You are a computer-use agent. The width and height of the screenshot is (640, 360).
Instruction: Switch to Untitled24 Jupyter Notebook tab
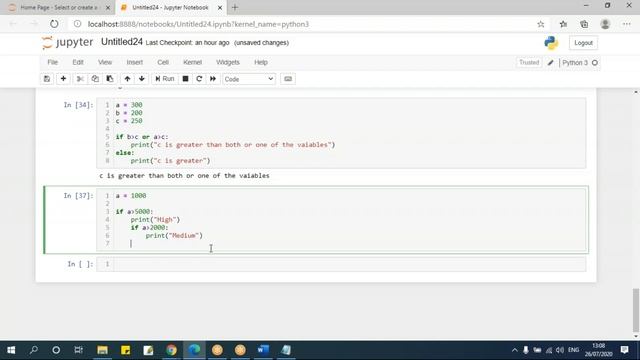point(170,8)
